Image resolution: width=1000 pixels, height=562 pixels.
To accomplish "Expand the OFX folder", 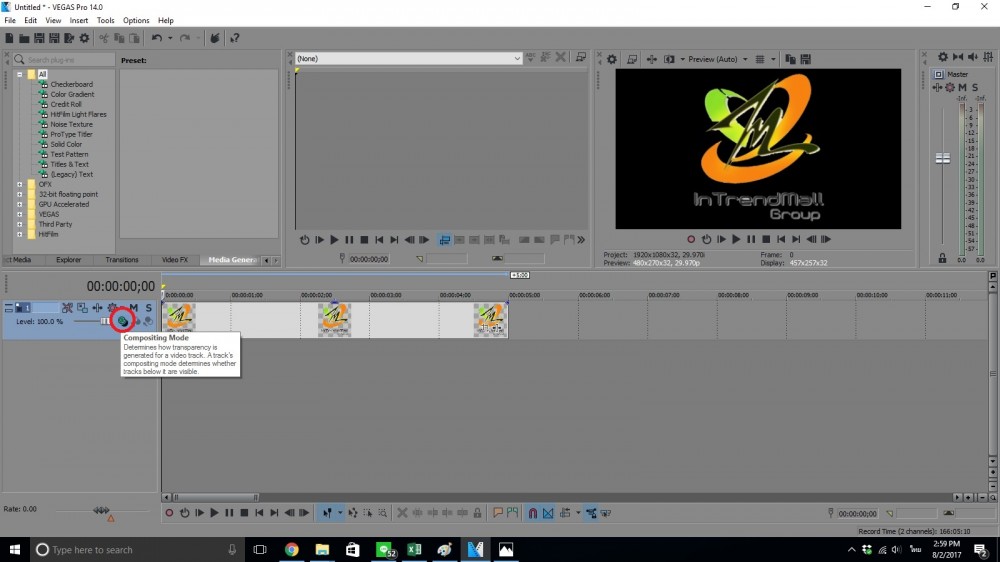I will point(20,184).
